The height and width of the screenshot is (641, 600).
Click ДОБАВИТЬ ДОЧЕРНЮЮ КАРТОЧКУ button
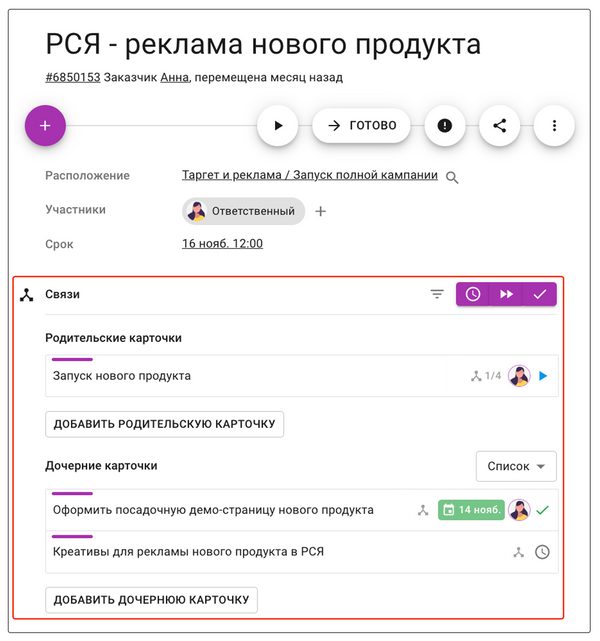click(151, 600)
